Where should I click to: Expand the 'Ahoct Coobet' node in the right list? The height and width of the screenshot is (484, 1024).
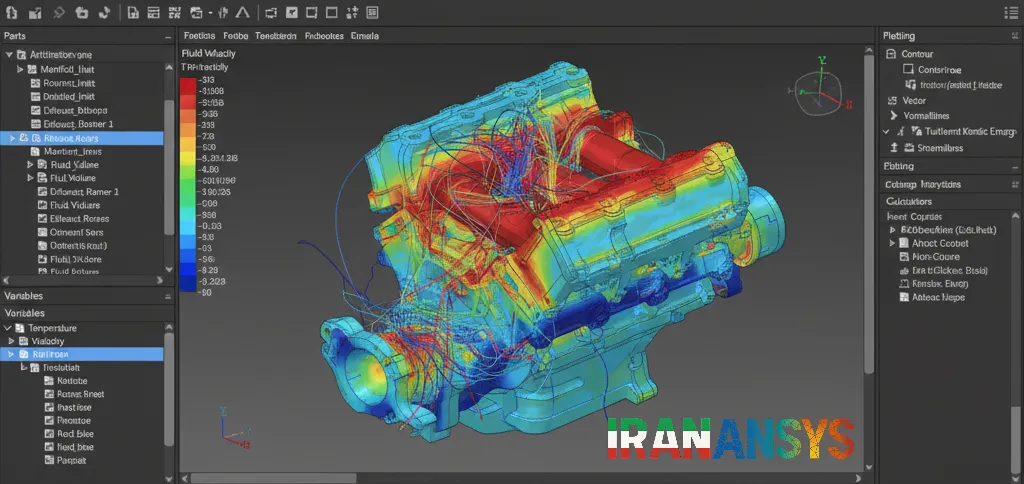coord(893,243)
